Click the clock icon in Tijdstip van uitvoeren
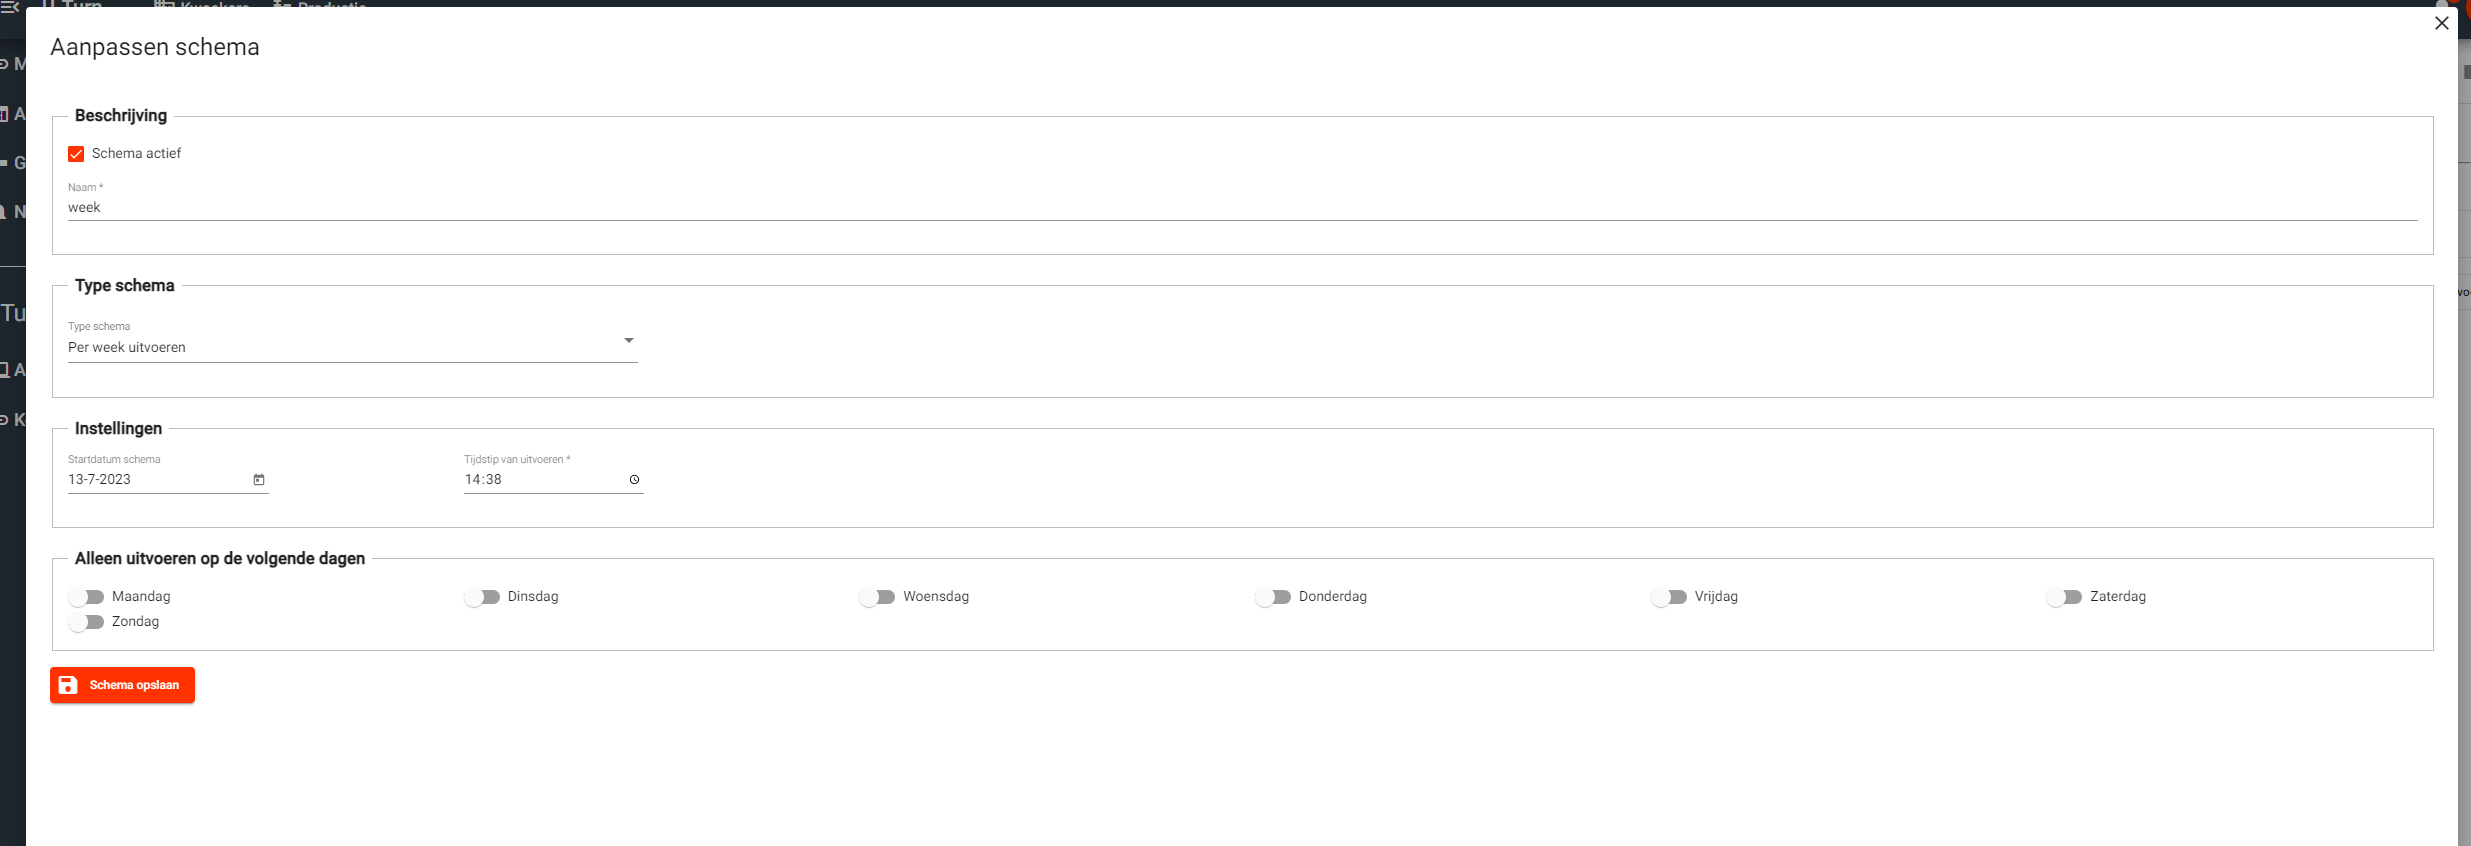This screenshot has height=846, width=2471. point(634,480)
